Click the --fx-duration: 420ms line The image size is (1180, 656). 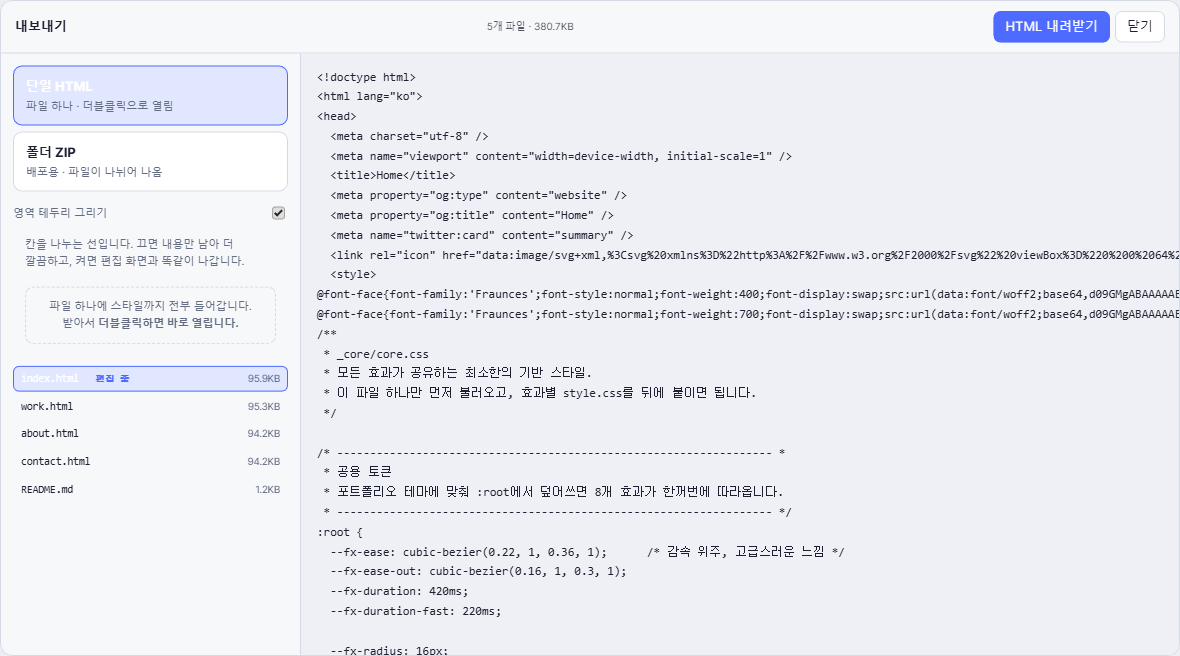(400, 591)
